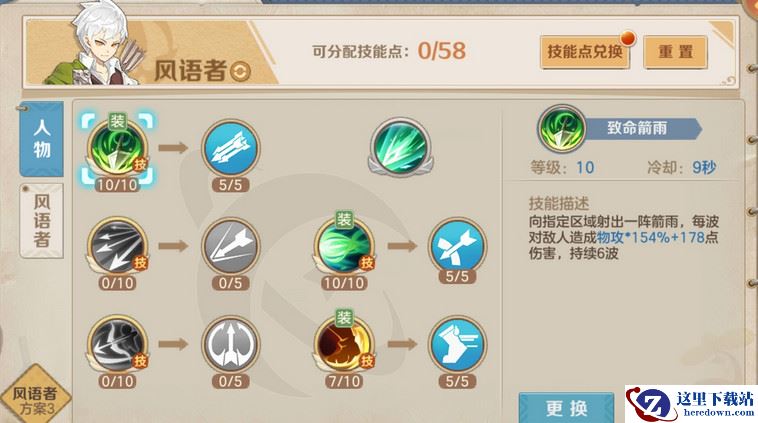The image size is (758, 423).
Task: Click the 更换 button
Action: coord(567,408)
